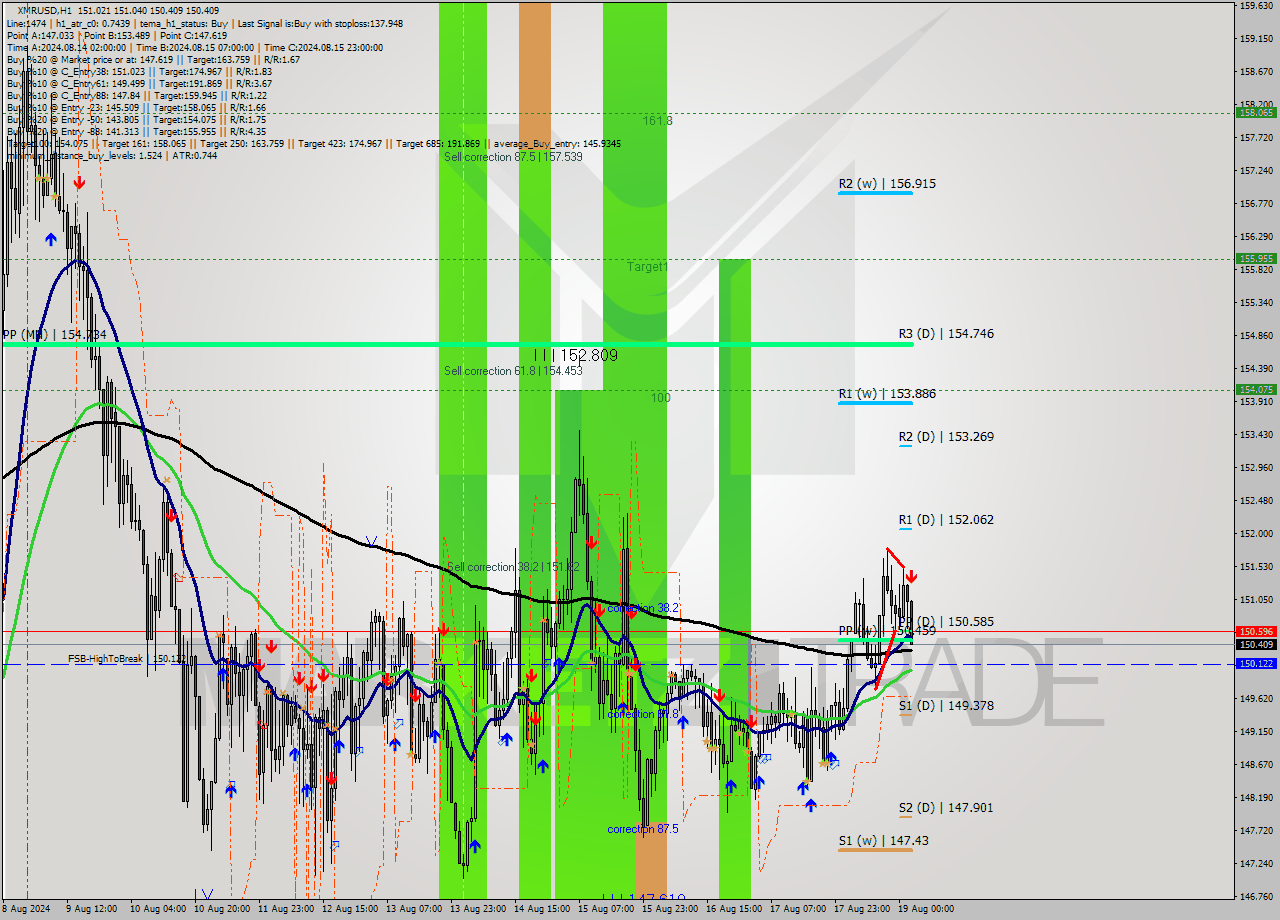The width and height of the screenshot is (1280, 920).
Task: Select the 'R2 (w) | 156.915' resistance label
Action: tap(887, 184)
